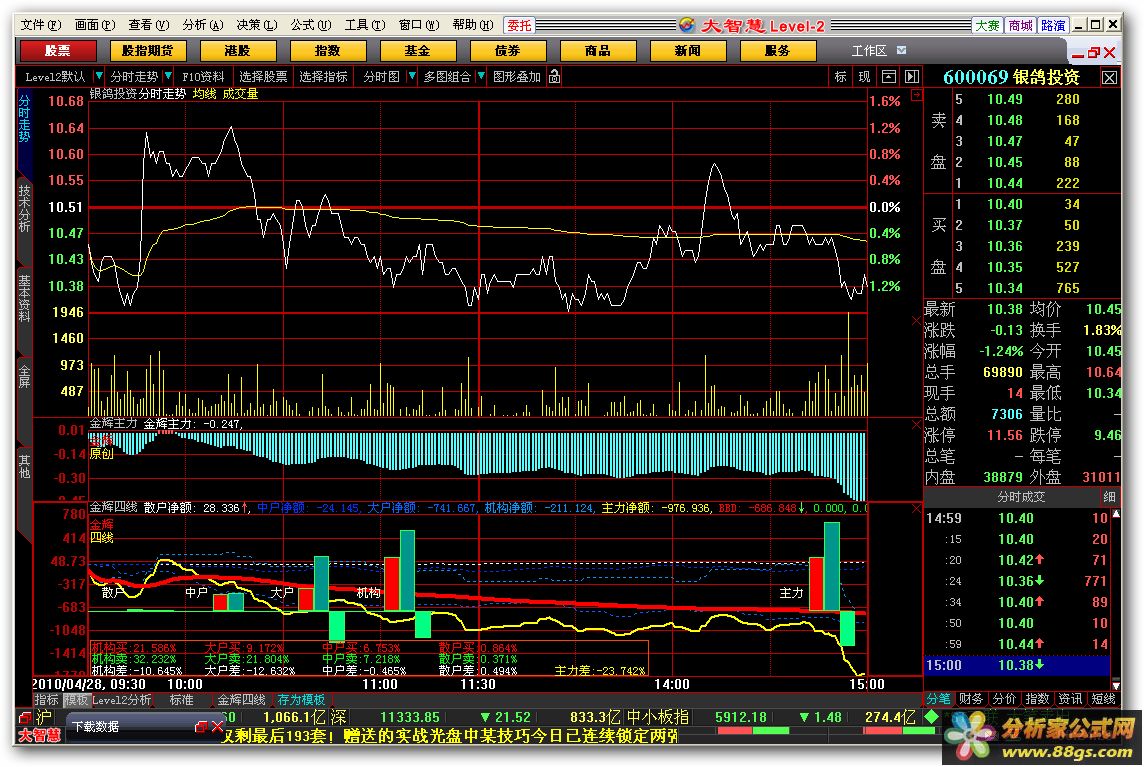Toggle the 全屏 fullscreen side tab
1144x767 pixels.
[x=25, y=376]
